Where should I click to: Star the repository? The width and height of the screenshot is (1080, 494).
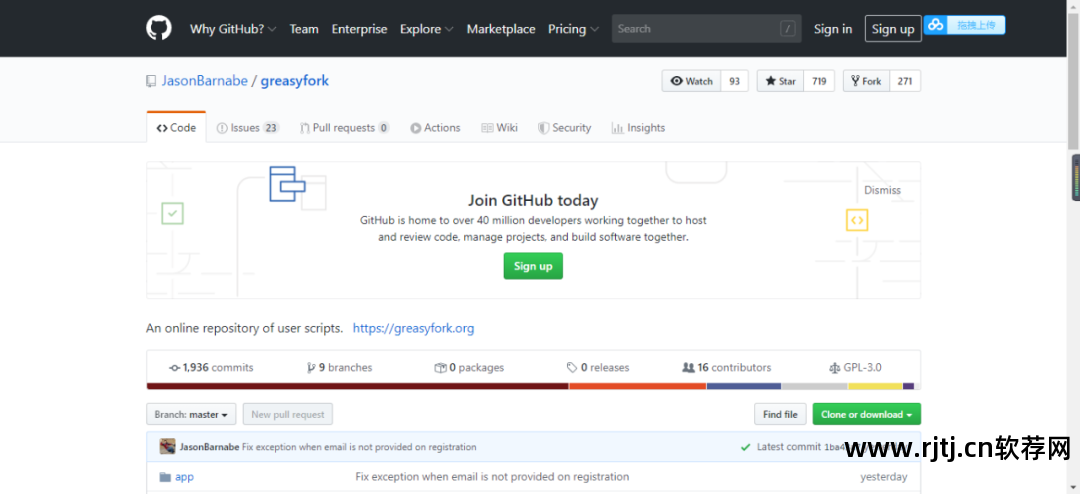(780, 81)
